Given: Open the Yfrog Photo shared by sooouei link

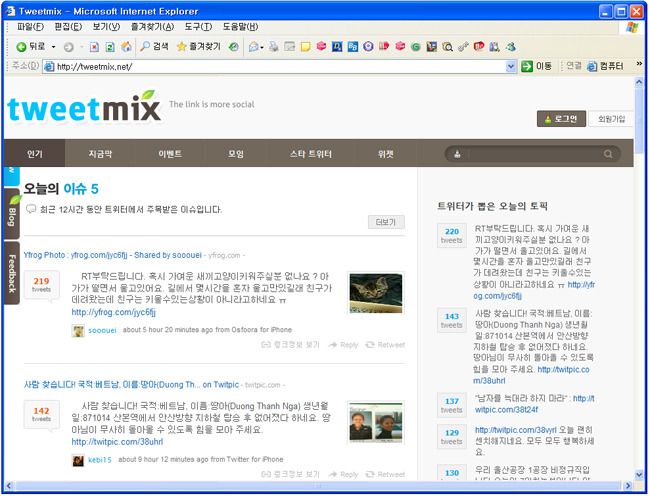Looking at the screenshot, I should (x=112, y=255).
